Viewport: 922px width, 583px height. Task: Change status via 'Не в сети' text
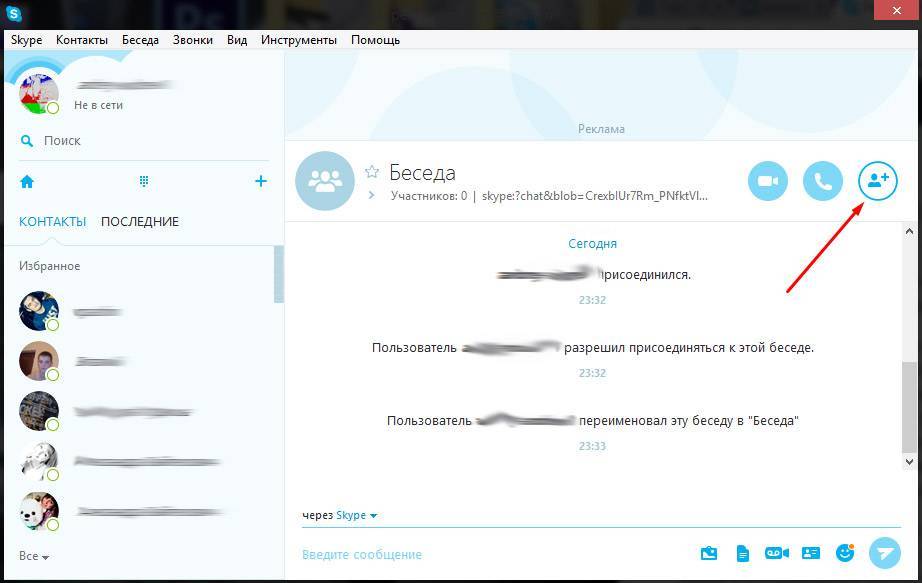tap(98, 105)
